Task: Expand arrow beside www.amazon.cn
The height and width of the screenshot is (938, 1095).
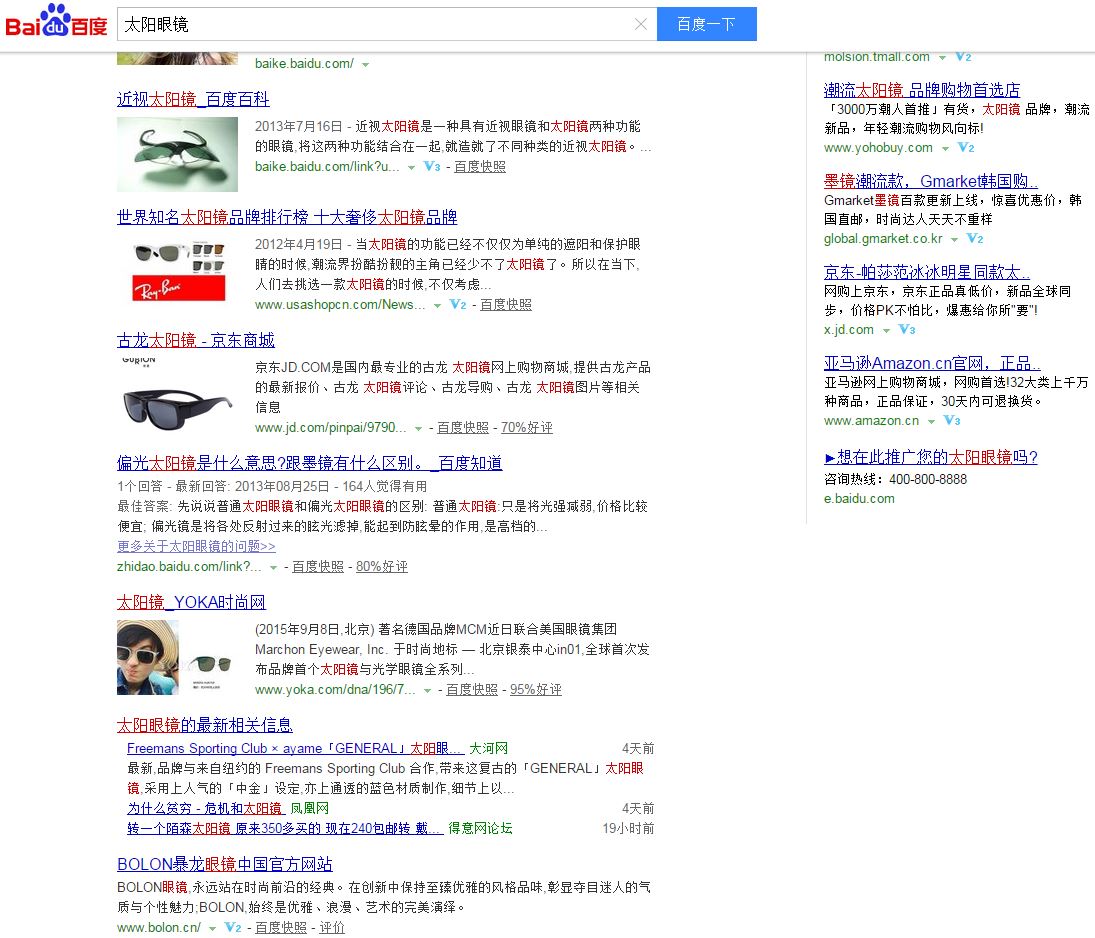Action: tap(931, 421)
